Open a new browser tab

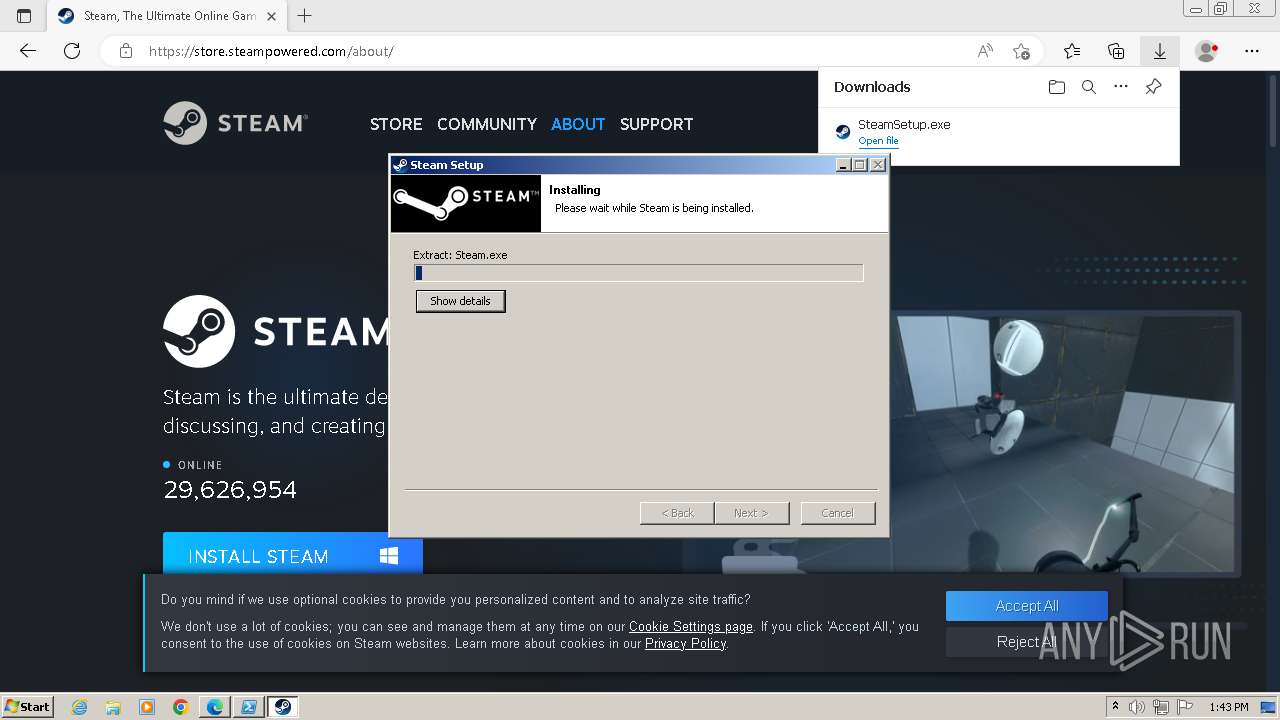pos(305,15)
